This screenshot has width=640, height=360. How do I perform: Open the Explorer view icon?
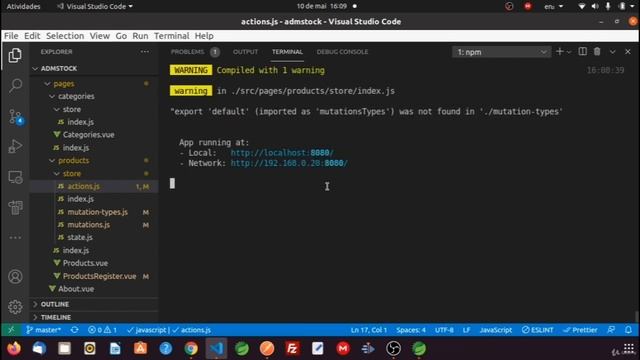15,56
